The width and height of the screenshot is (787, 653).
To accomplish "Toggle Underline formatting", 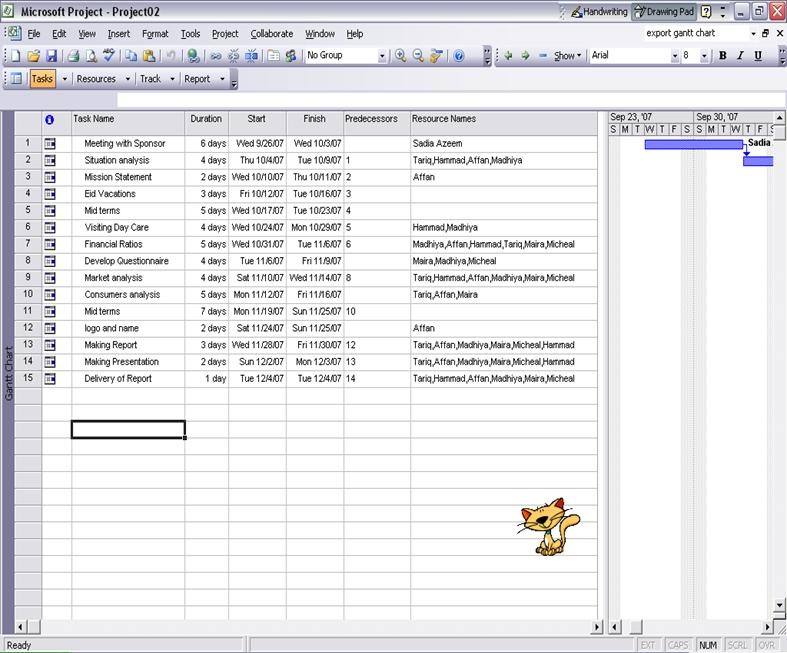I will click(758, 56).
